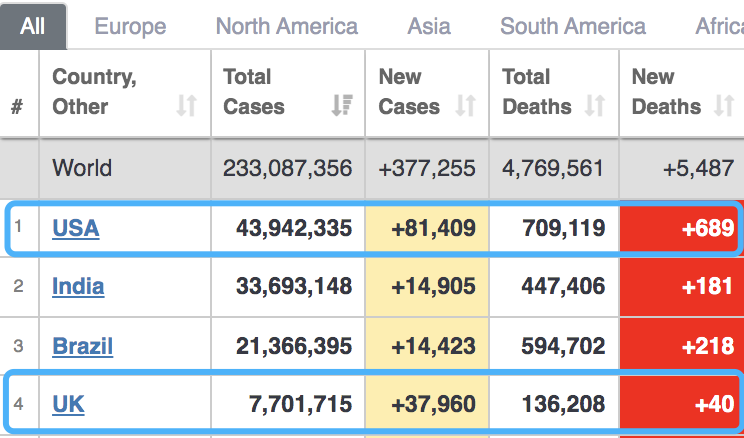The width and height of the screenshot is (744, 438).
Task: Click World total cases cell
Action: click(286, 168)
